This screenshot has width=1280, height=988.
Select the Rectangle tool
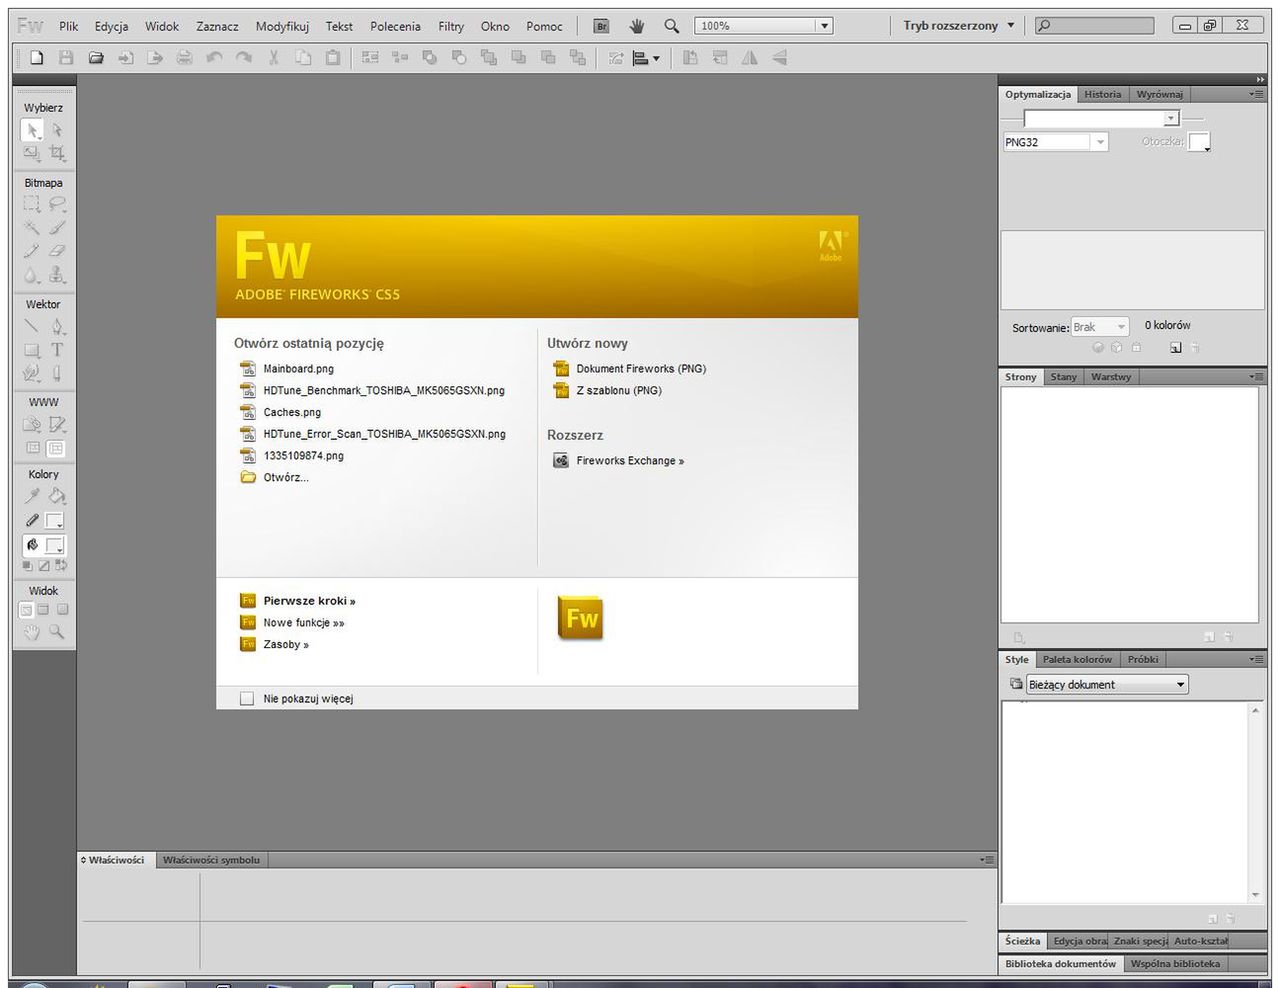(x=32, y=350)
